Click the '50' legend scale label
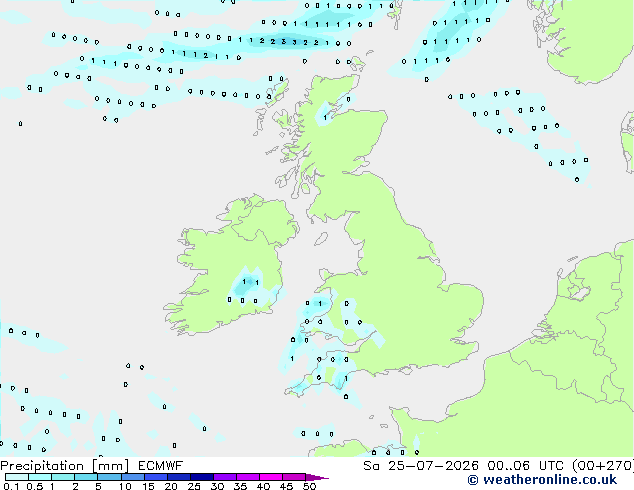Viewport: 634px width, 490px height. pyautogui.click(x=309, y=486)
